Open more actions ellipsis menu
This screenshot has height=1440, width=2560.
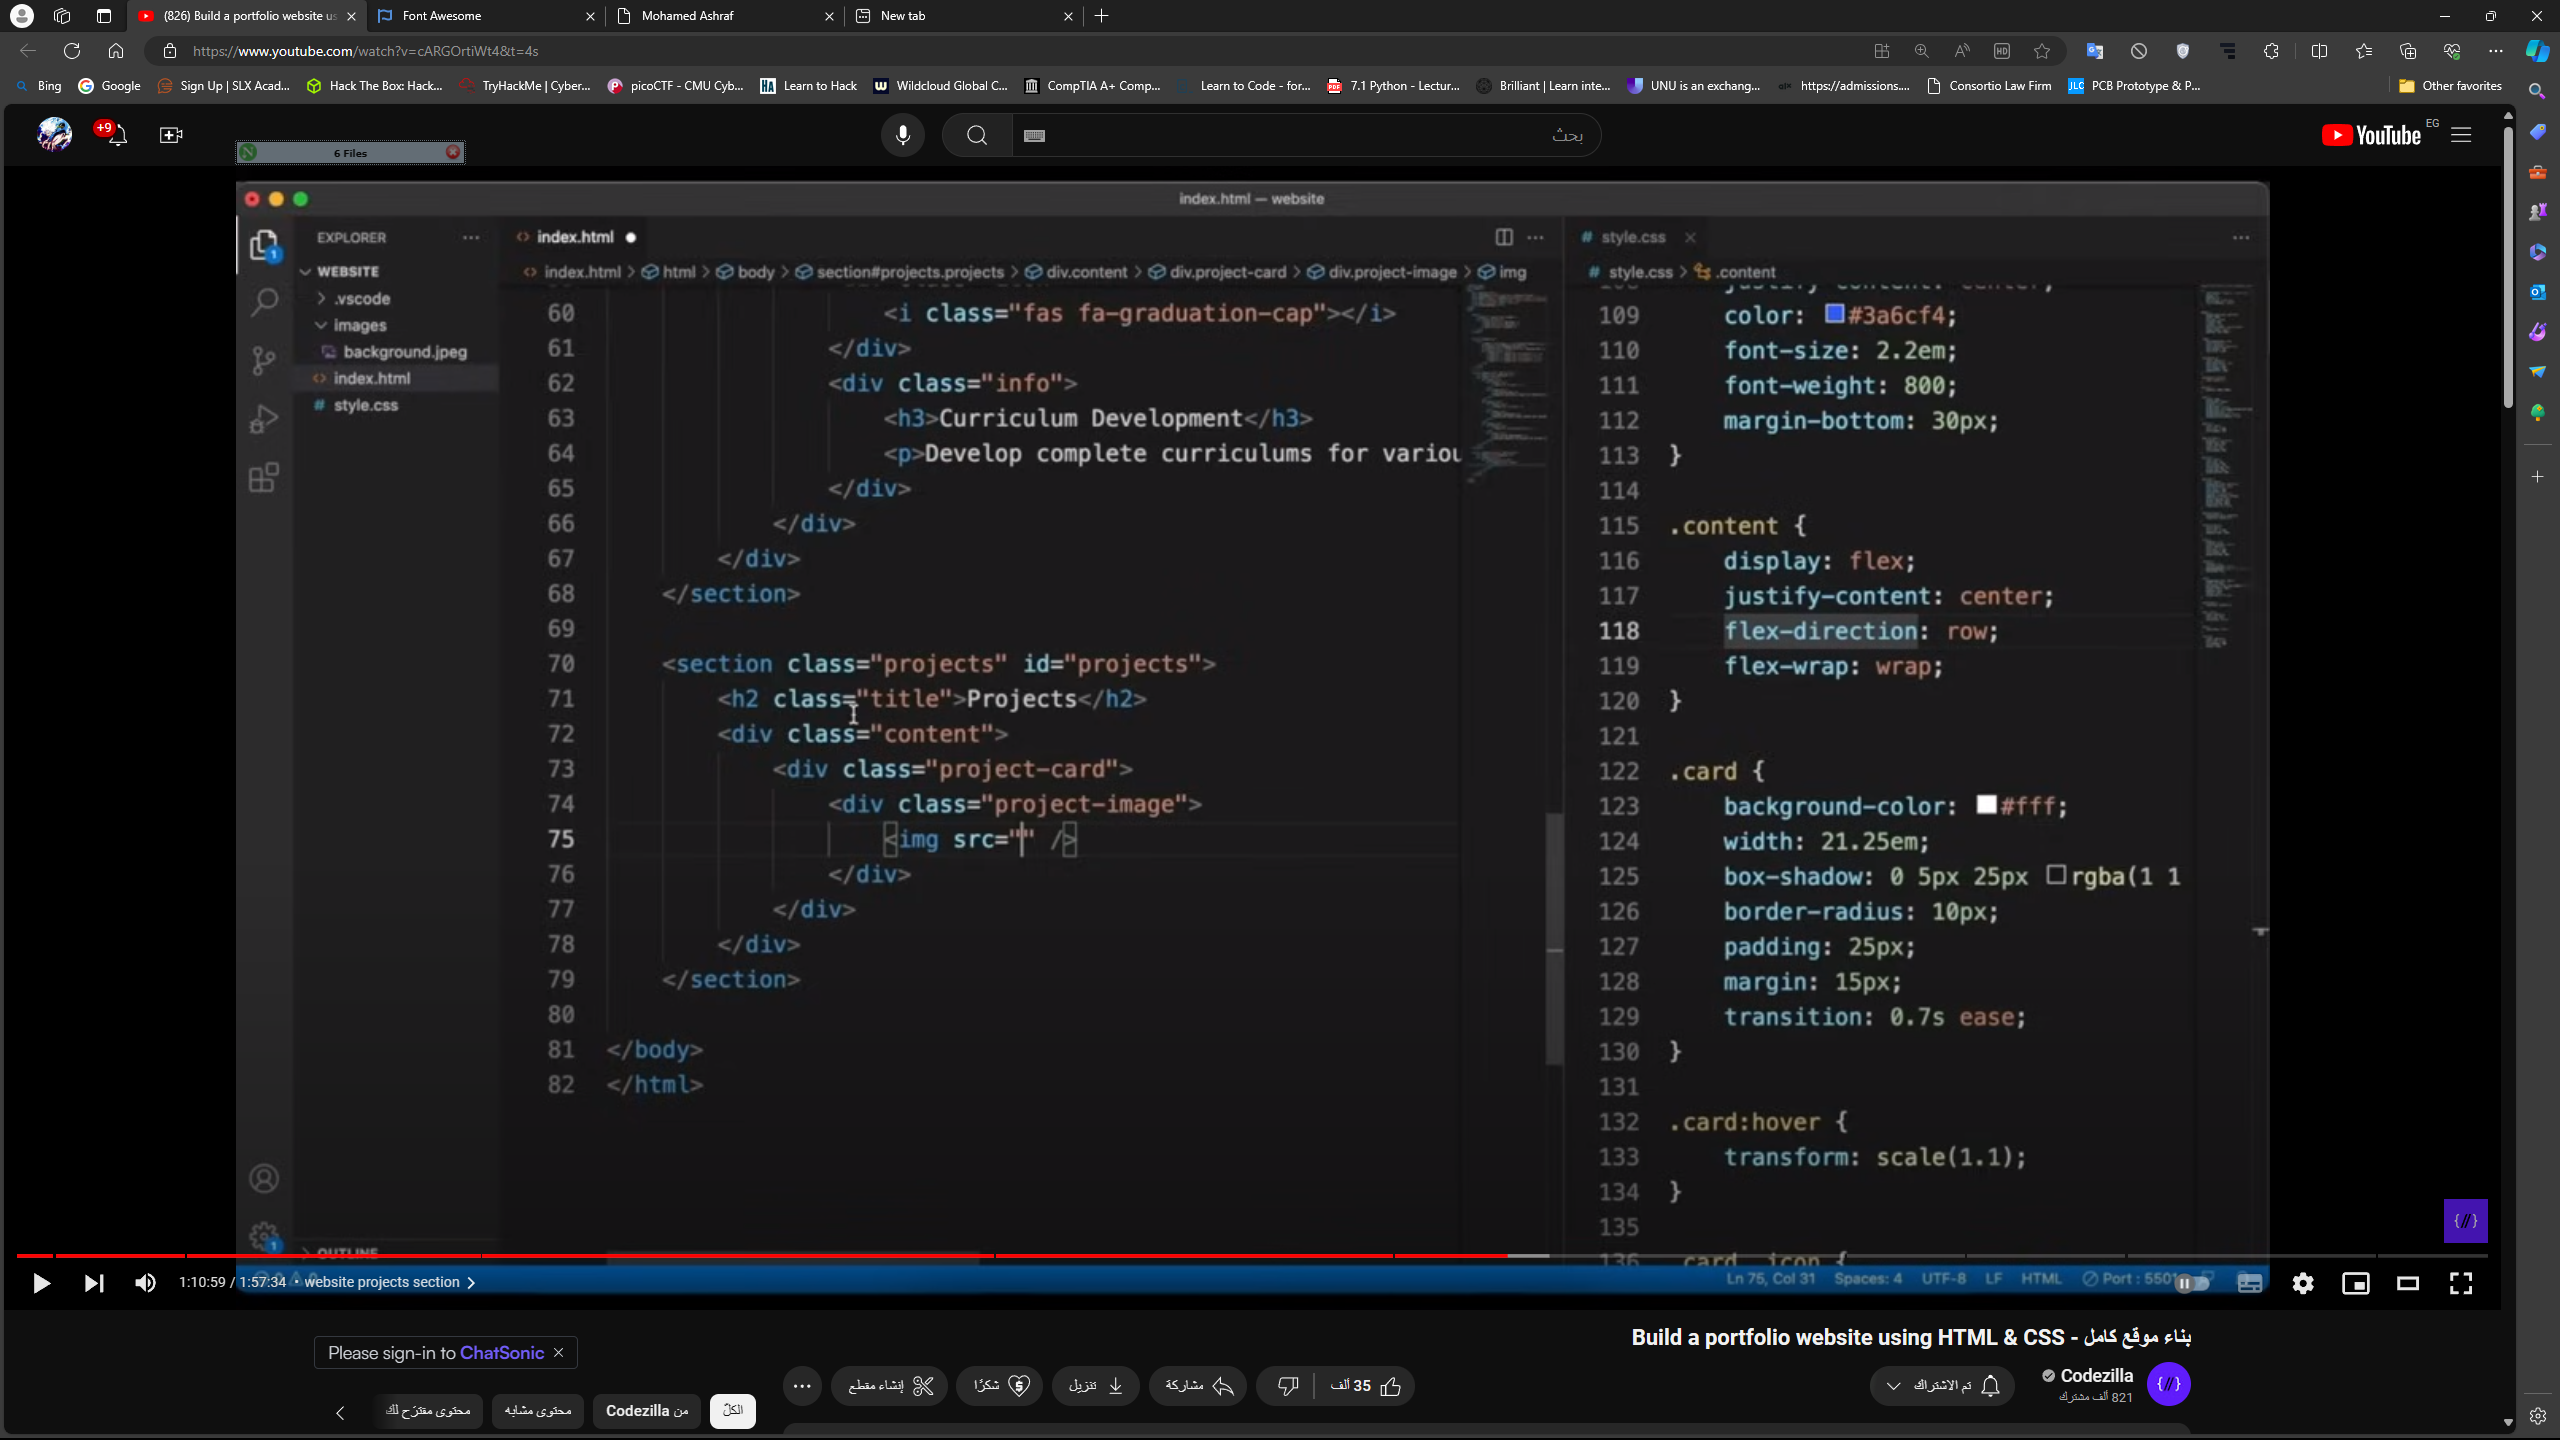802,1386
